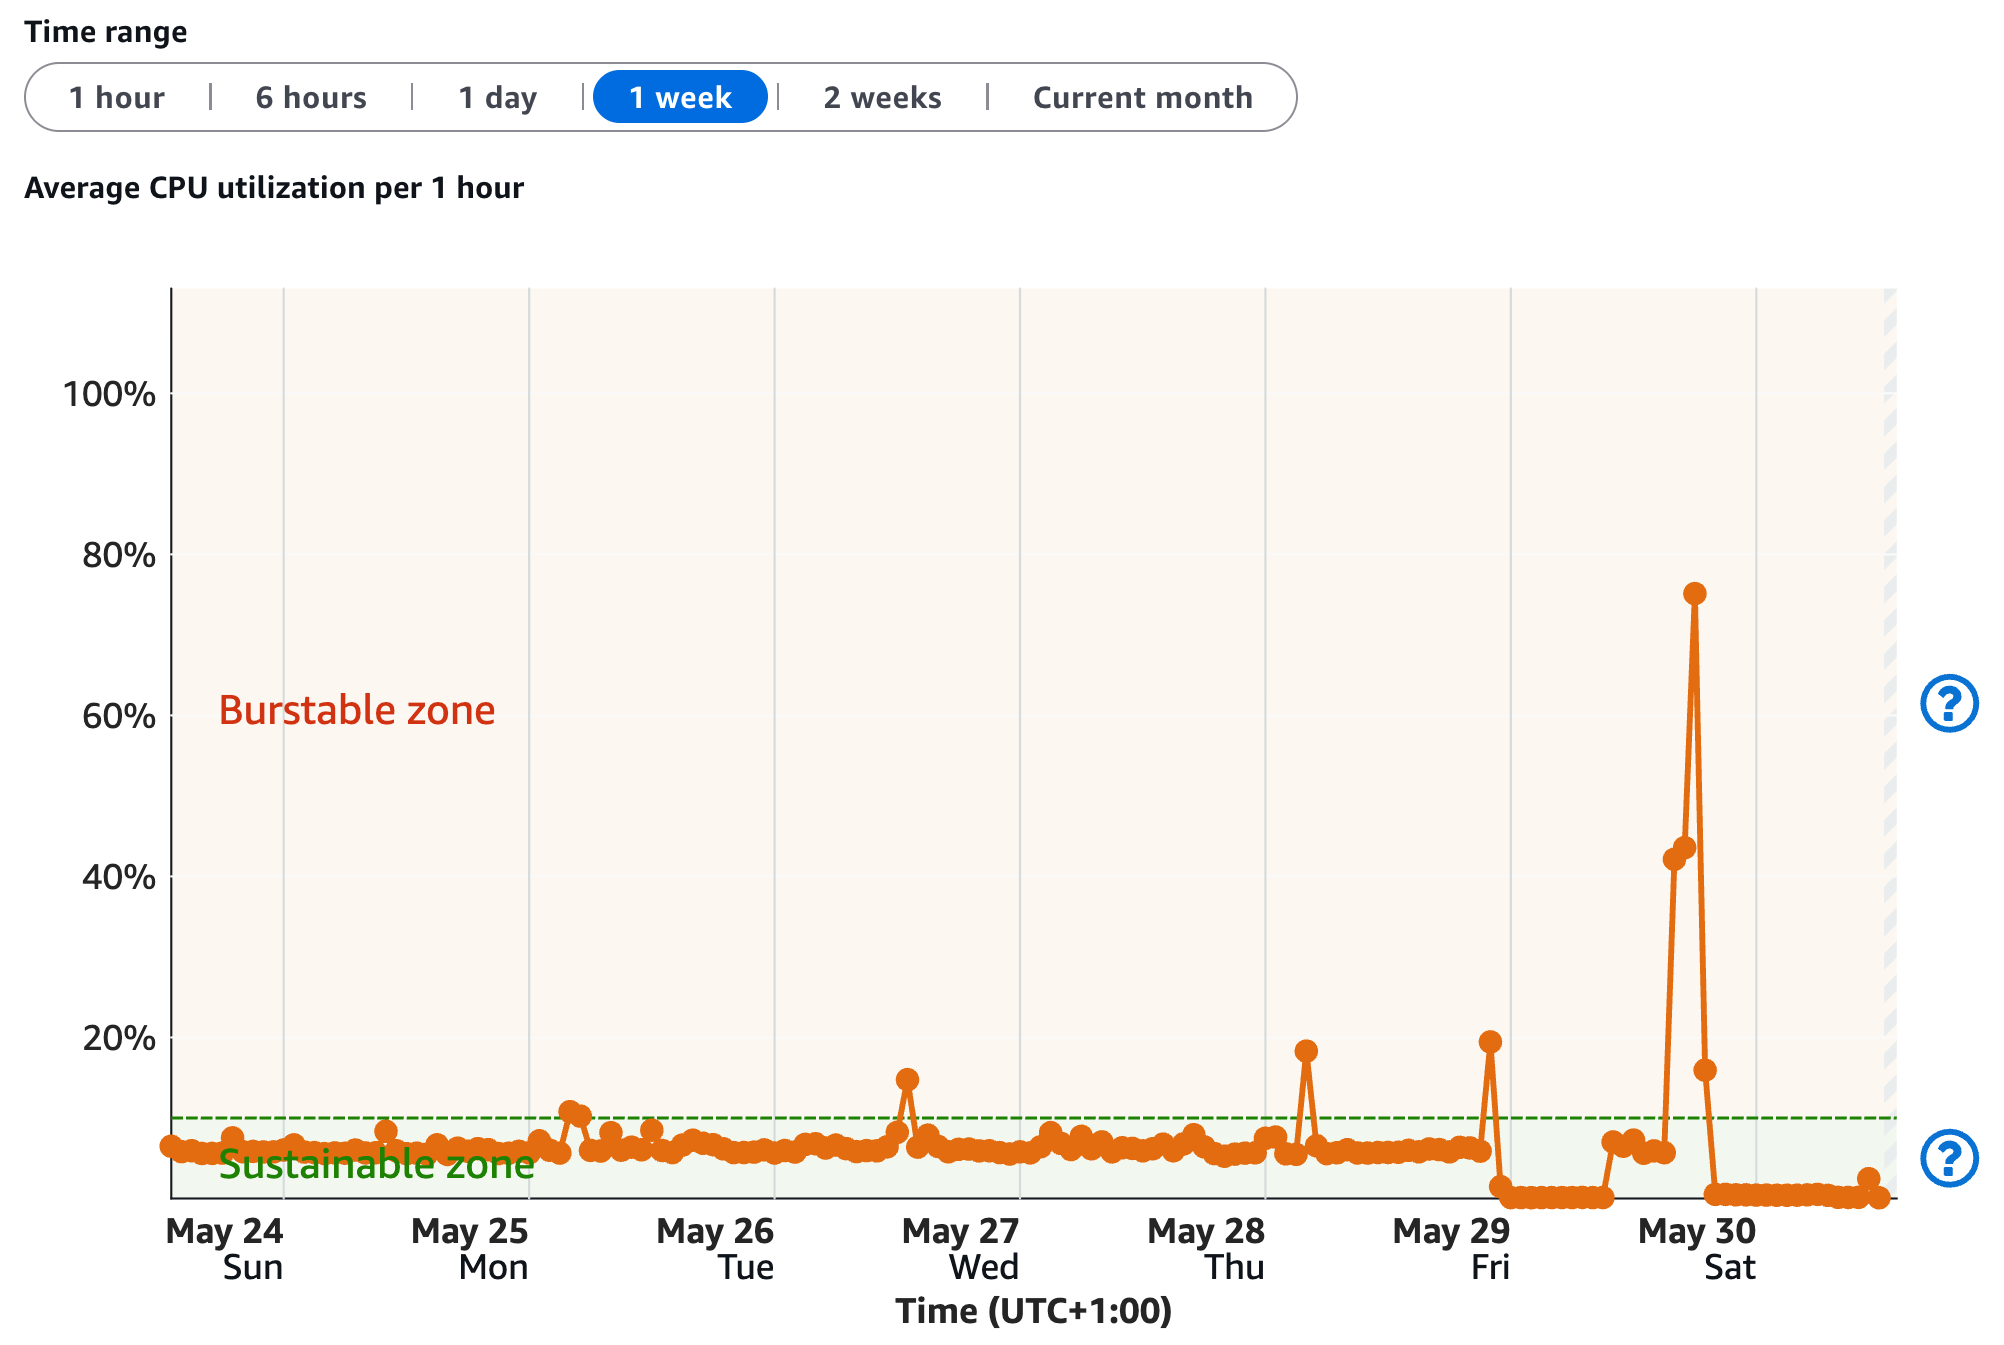The height and width of the screenshot is (1345, 2004).
Task: Click the May 28 Thu axis label
Action: 1206,1249
